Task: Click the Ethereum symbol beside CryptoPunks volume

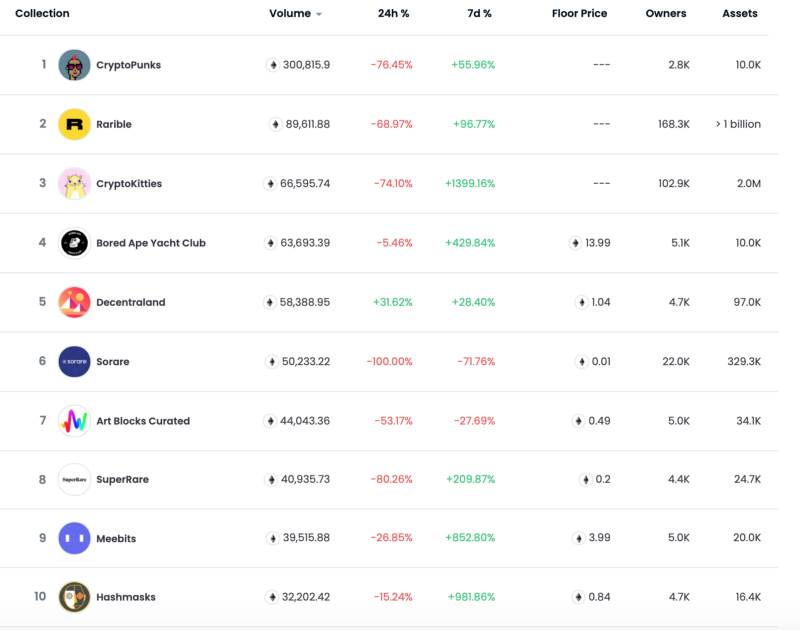Action: pyautogui.click(x=270, y=64)
